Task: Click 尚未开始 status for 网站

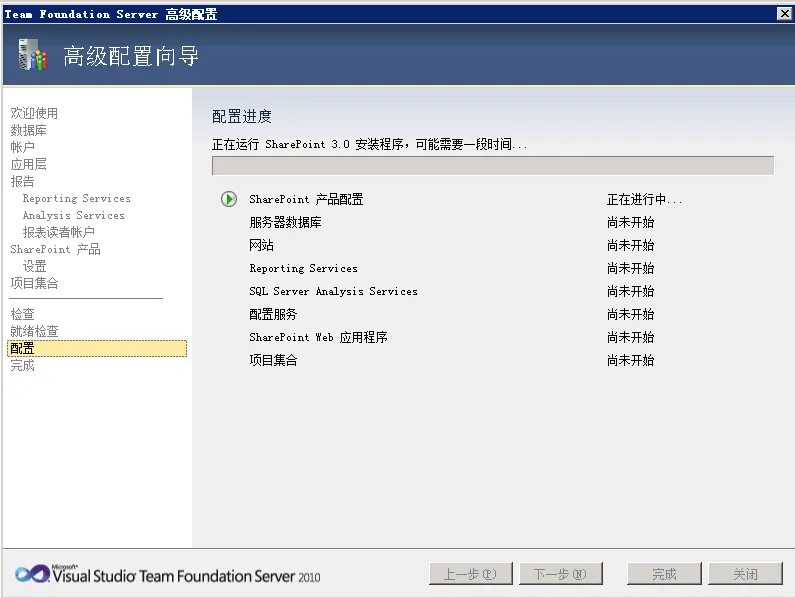Action: (630, 245)
